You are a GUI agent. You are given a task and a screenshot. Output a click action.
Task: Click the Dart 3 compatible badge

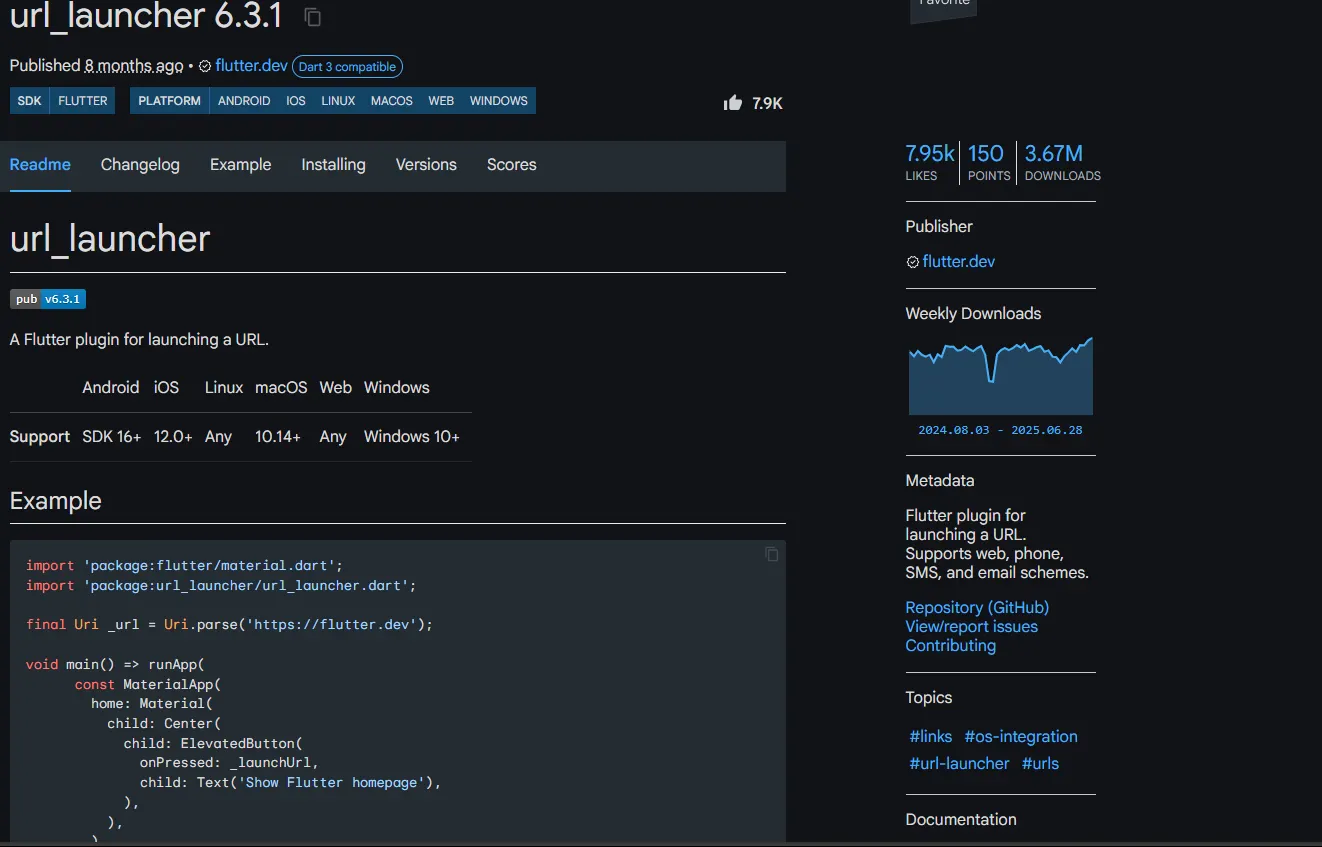pos(347,67)
